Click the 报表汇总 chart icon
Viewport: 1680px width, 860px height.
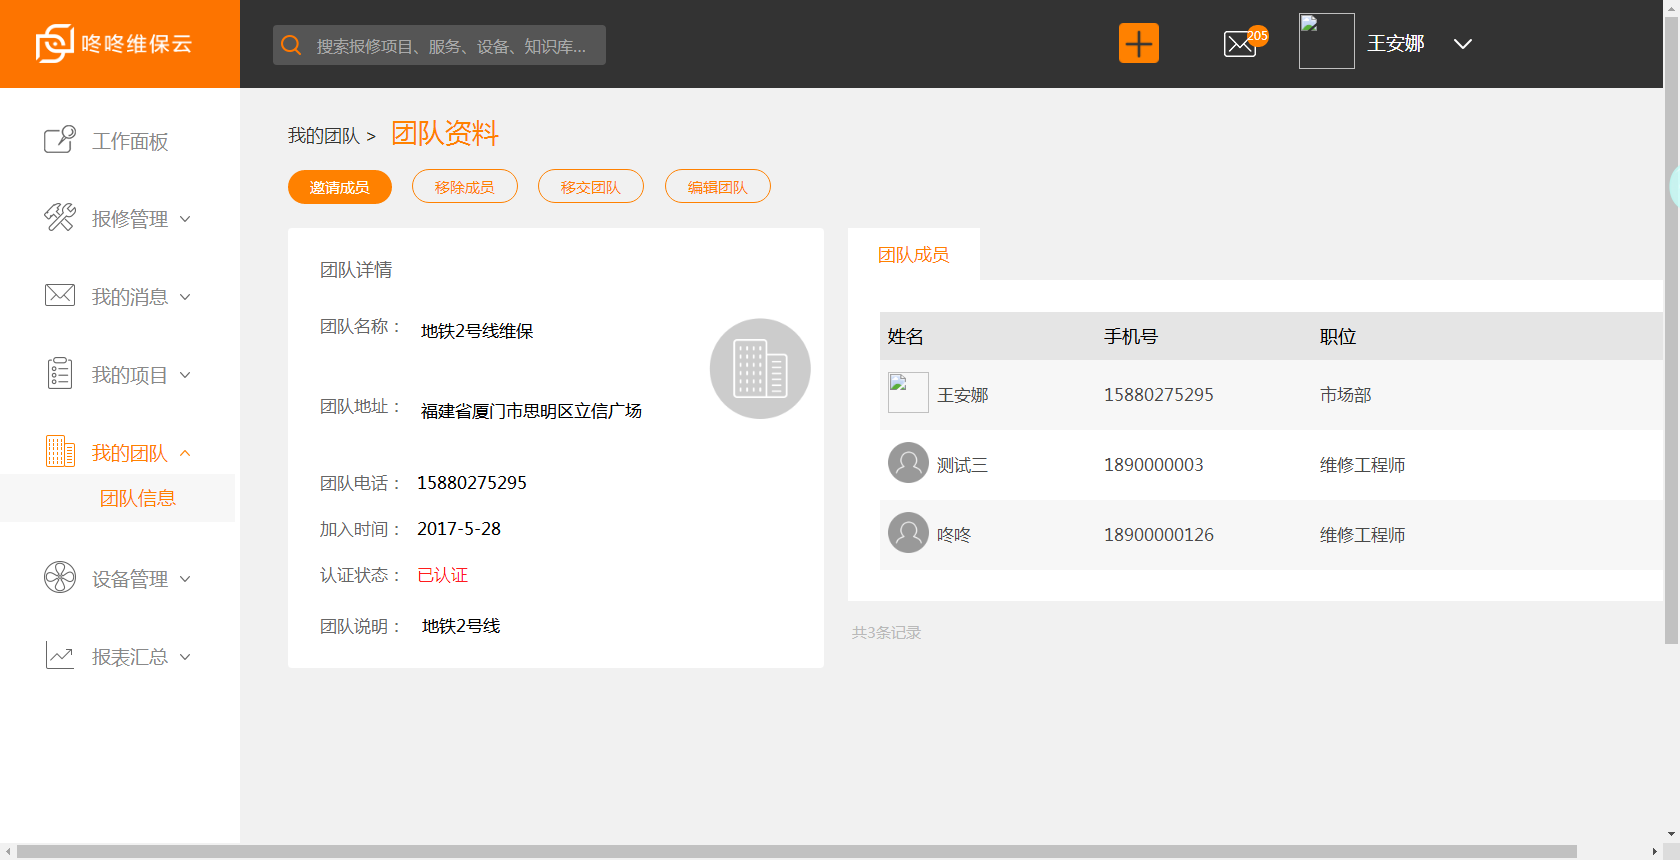pyautogui.click(x=60, y=655)
